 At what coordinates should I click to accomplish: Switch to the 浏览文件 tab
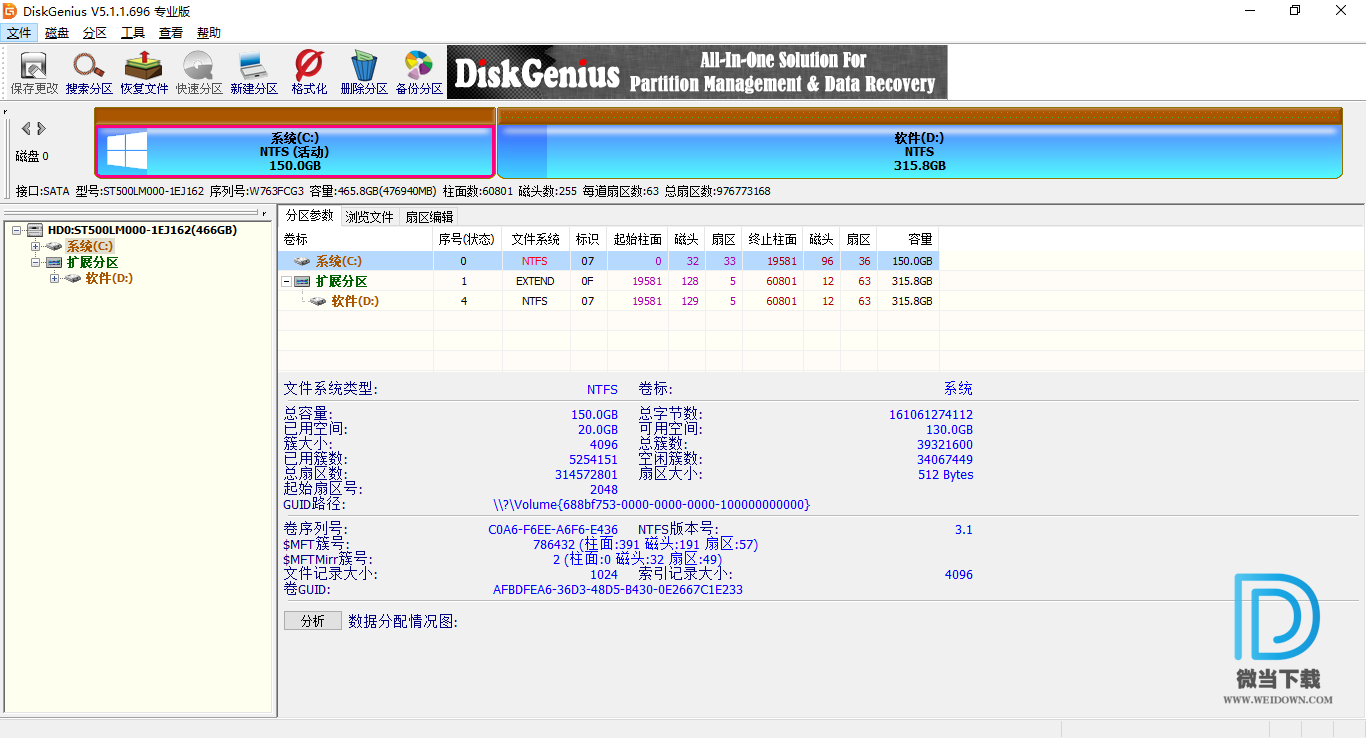[x=370, y=216]
